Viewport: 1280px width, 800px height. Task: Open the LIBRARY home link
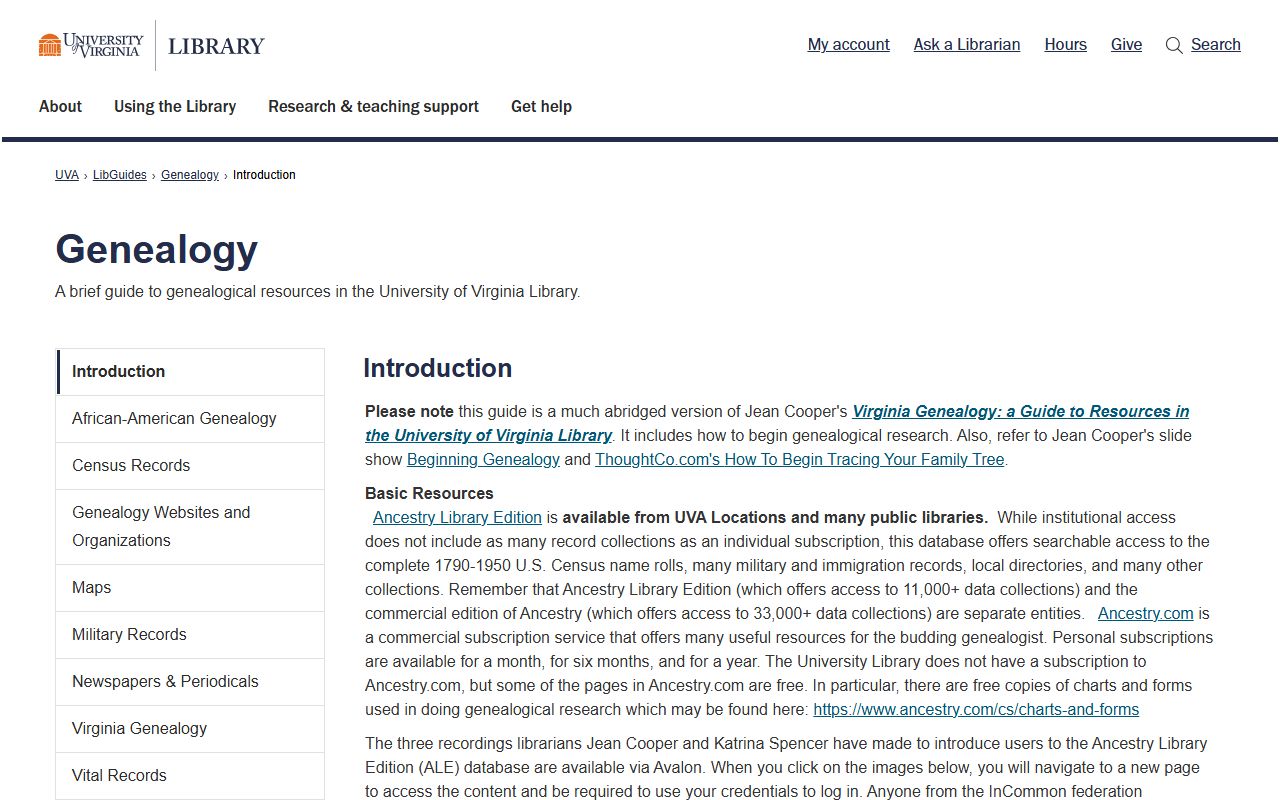(216, 46)
